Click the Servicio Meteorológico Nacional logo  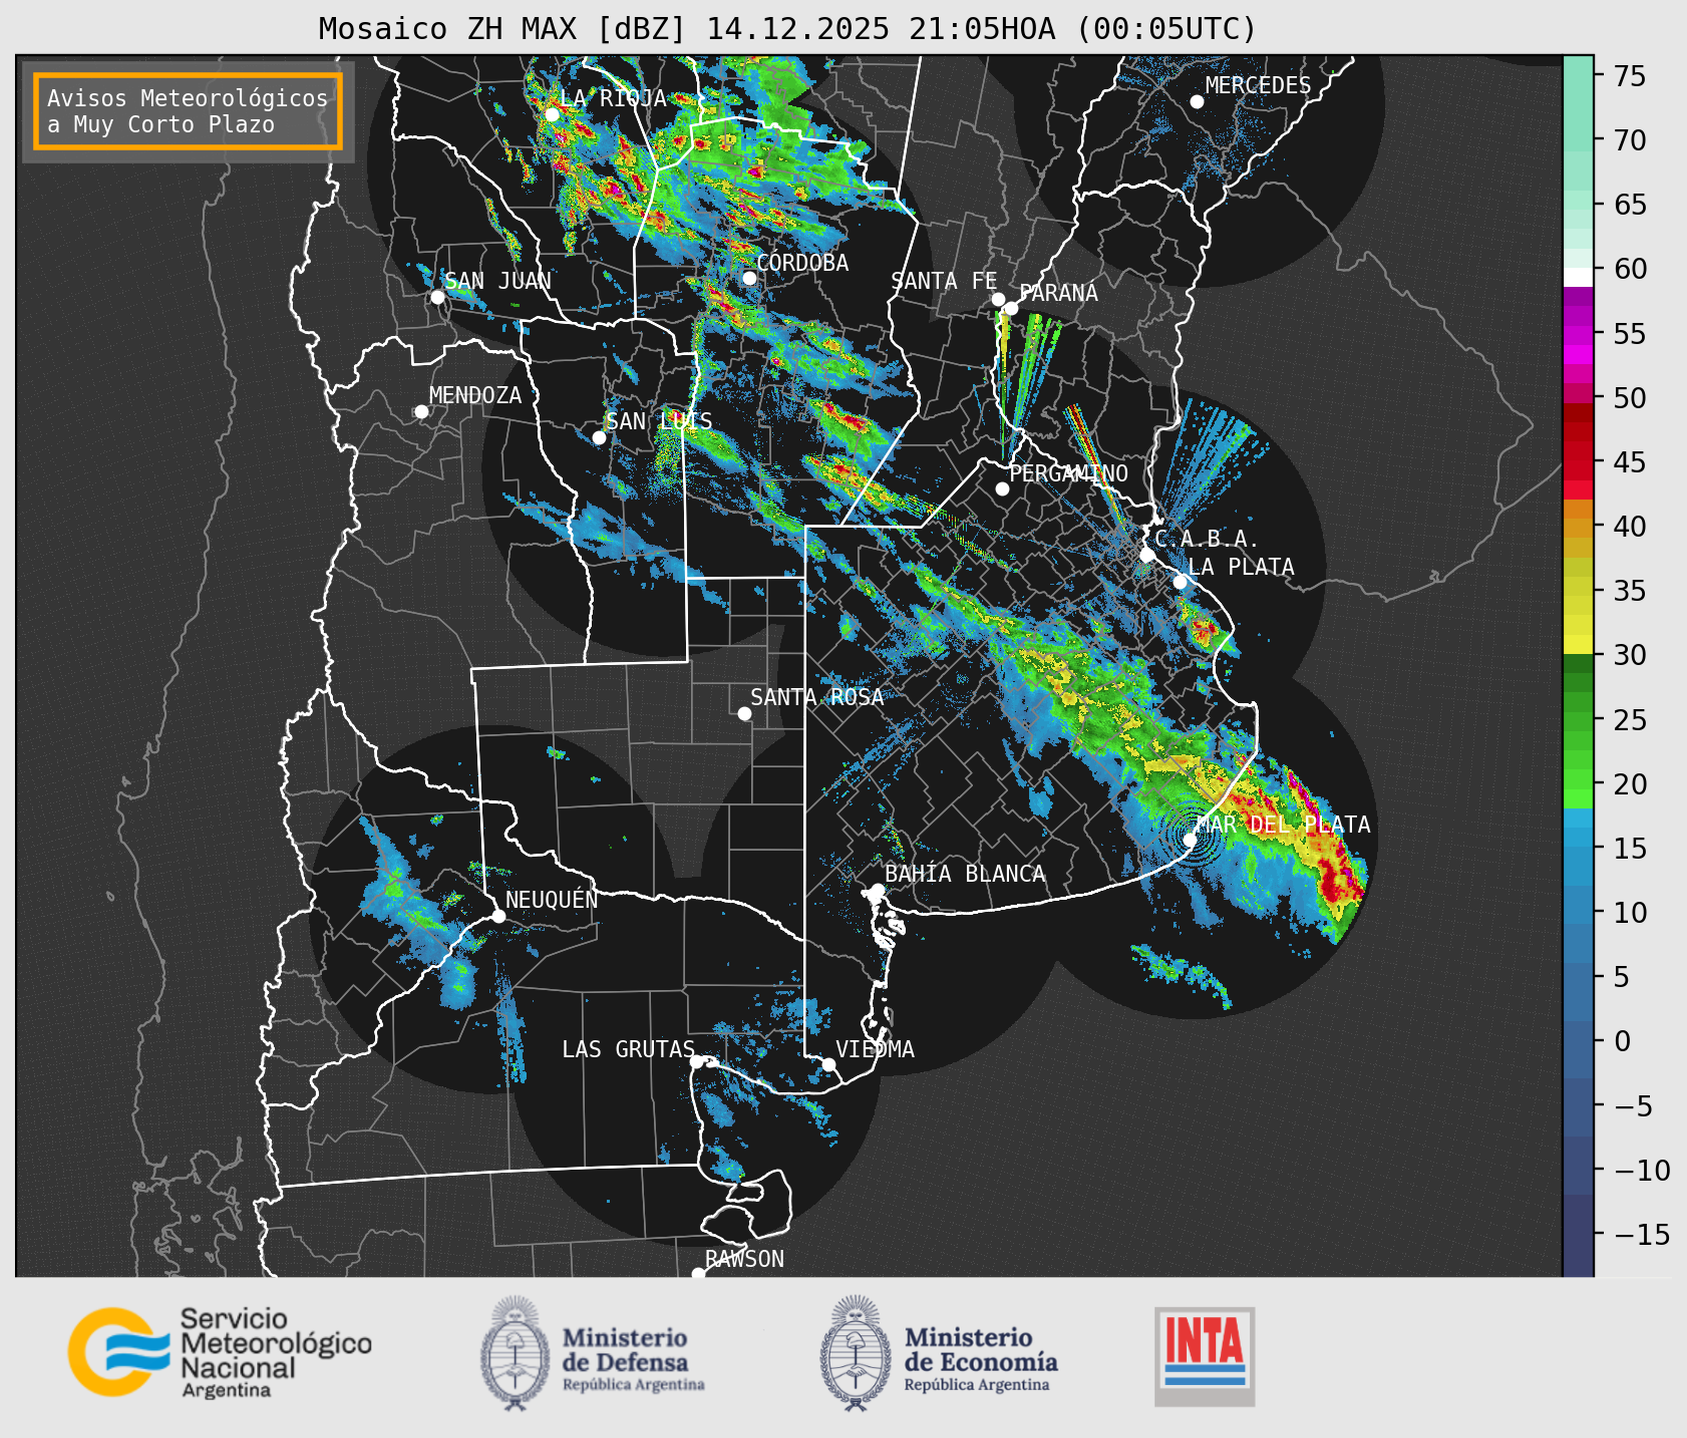[x=219, y=1353]
